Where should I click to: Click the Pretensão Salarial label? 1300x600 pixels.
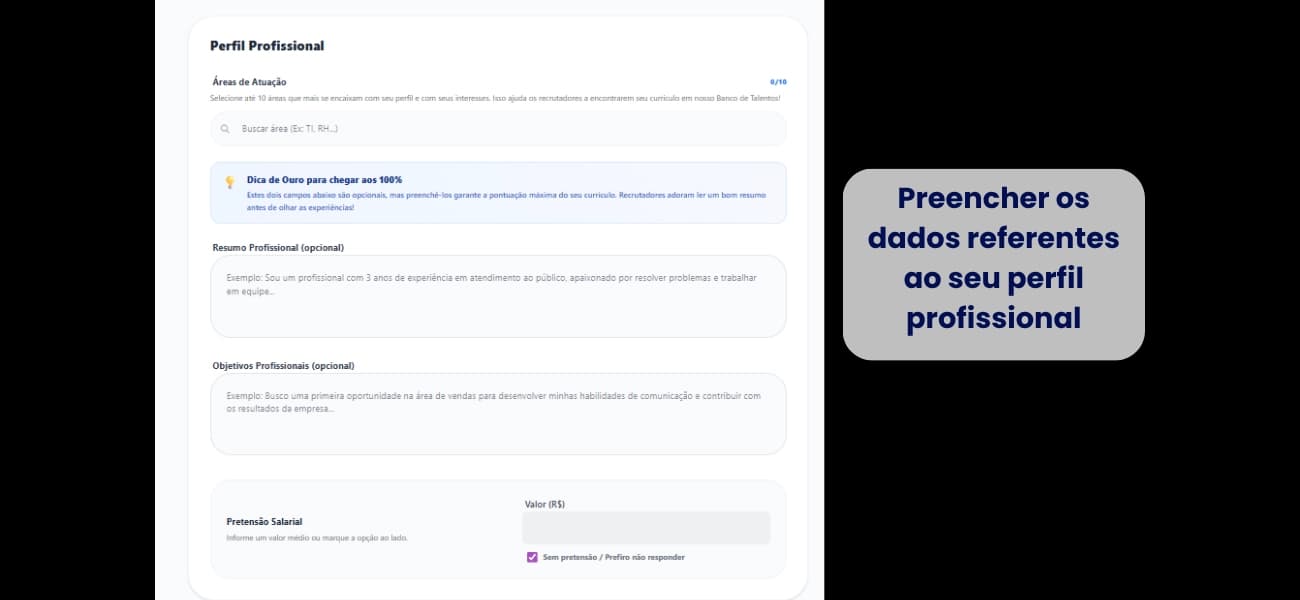264,522
